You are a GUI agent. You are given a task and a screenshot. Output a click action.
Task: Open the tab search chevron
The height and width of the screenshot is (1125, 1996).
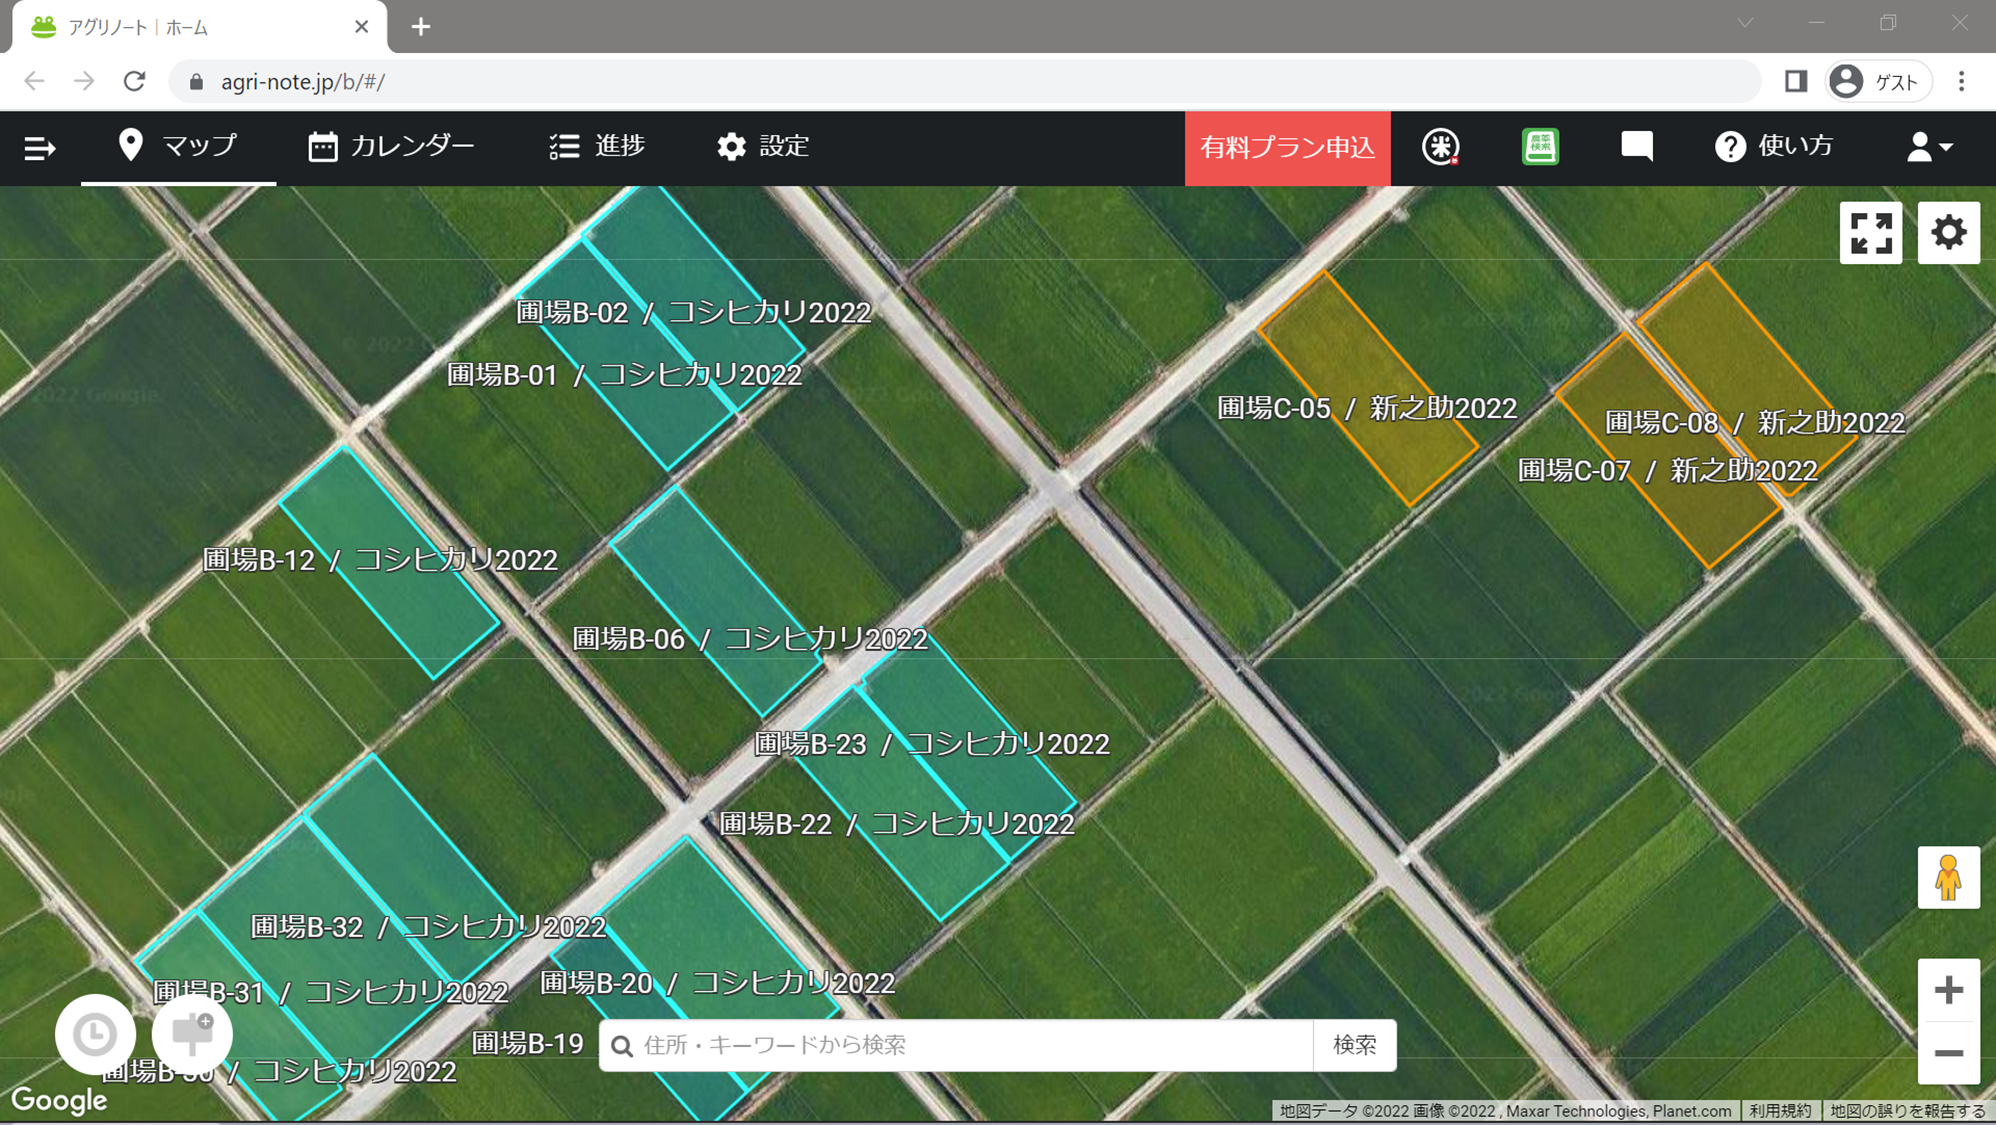(x=1745, y=23)
